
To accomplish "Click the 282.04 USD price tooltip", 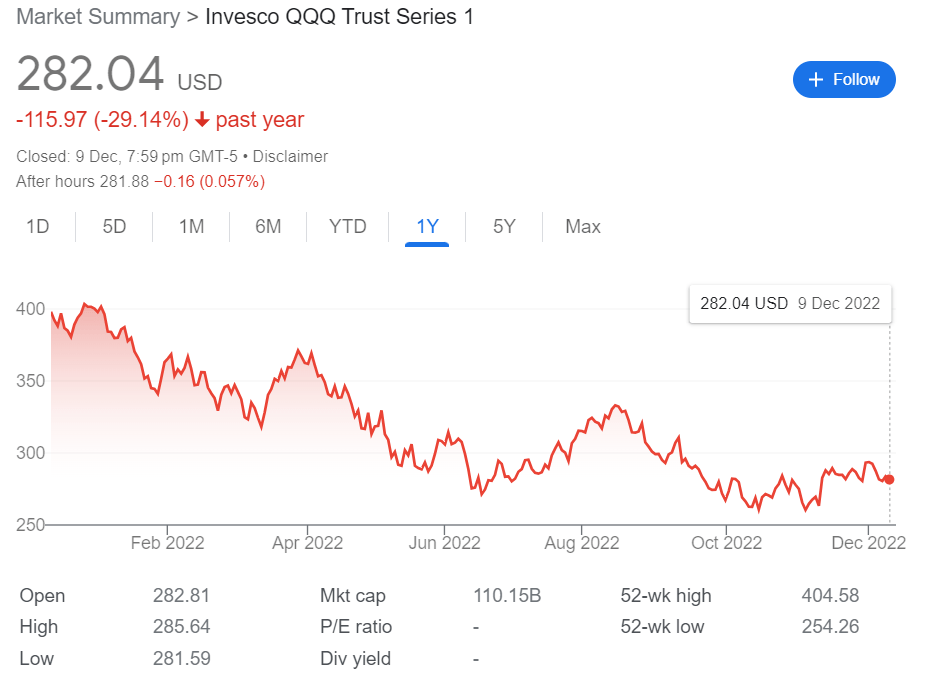I will tap(789, 303).
